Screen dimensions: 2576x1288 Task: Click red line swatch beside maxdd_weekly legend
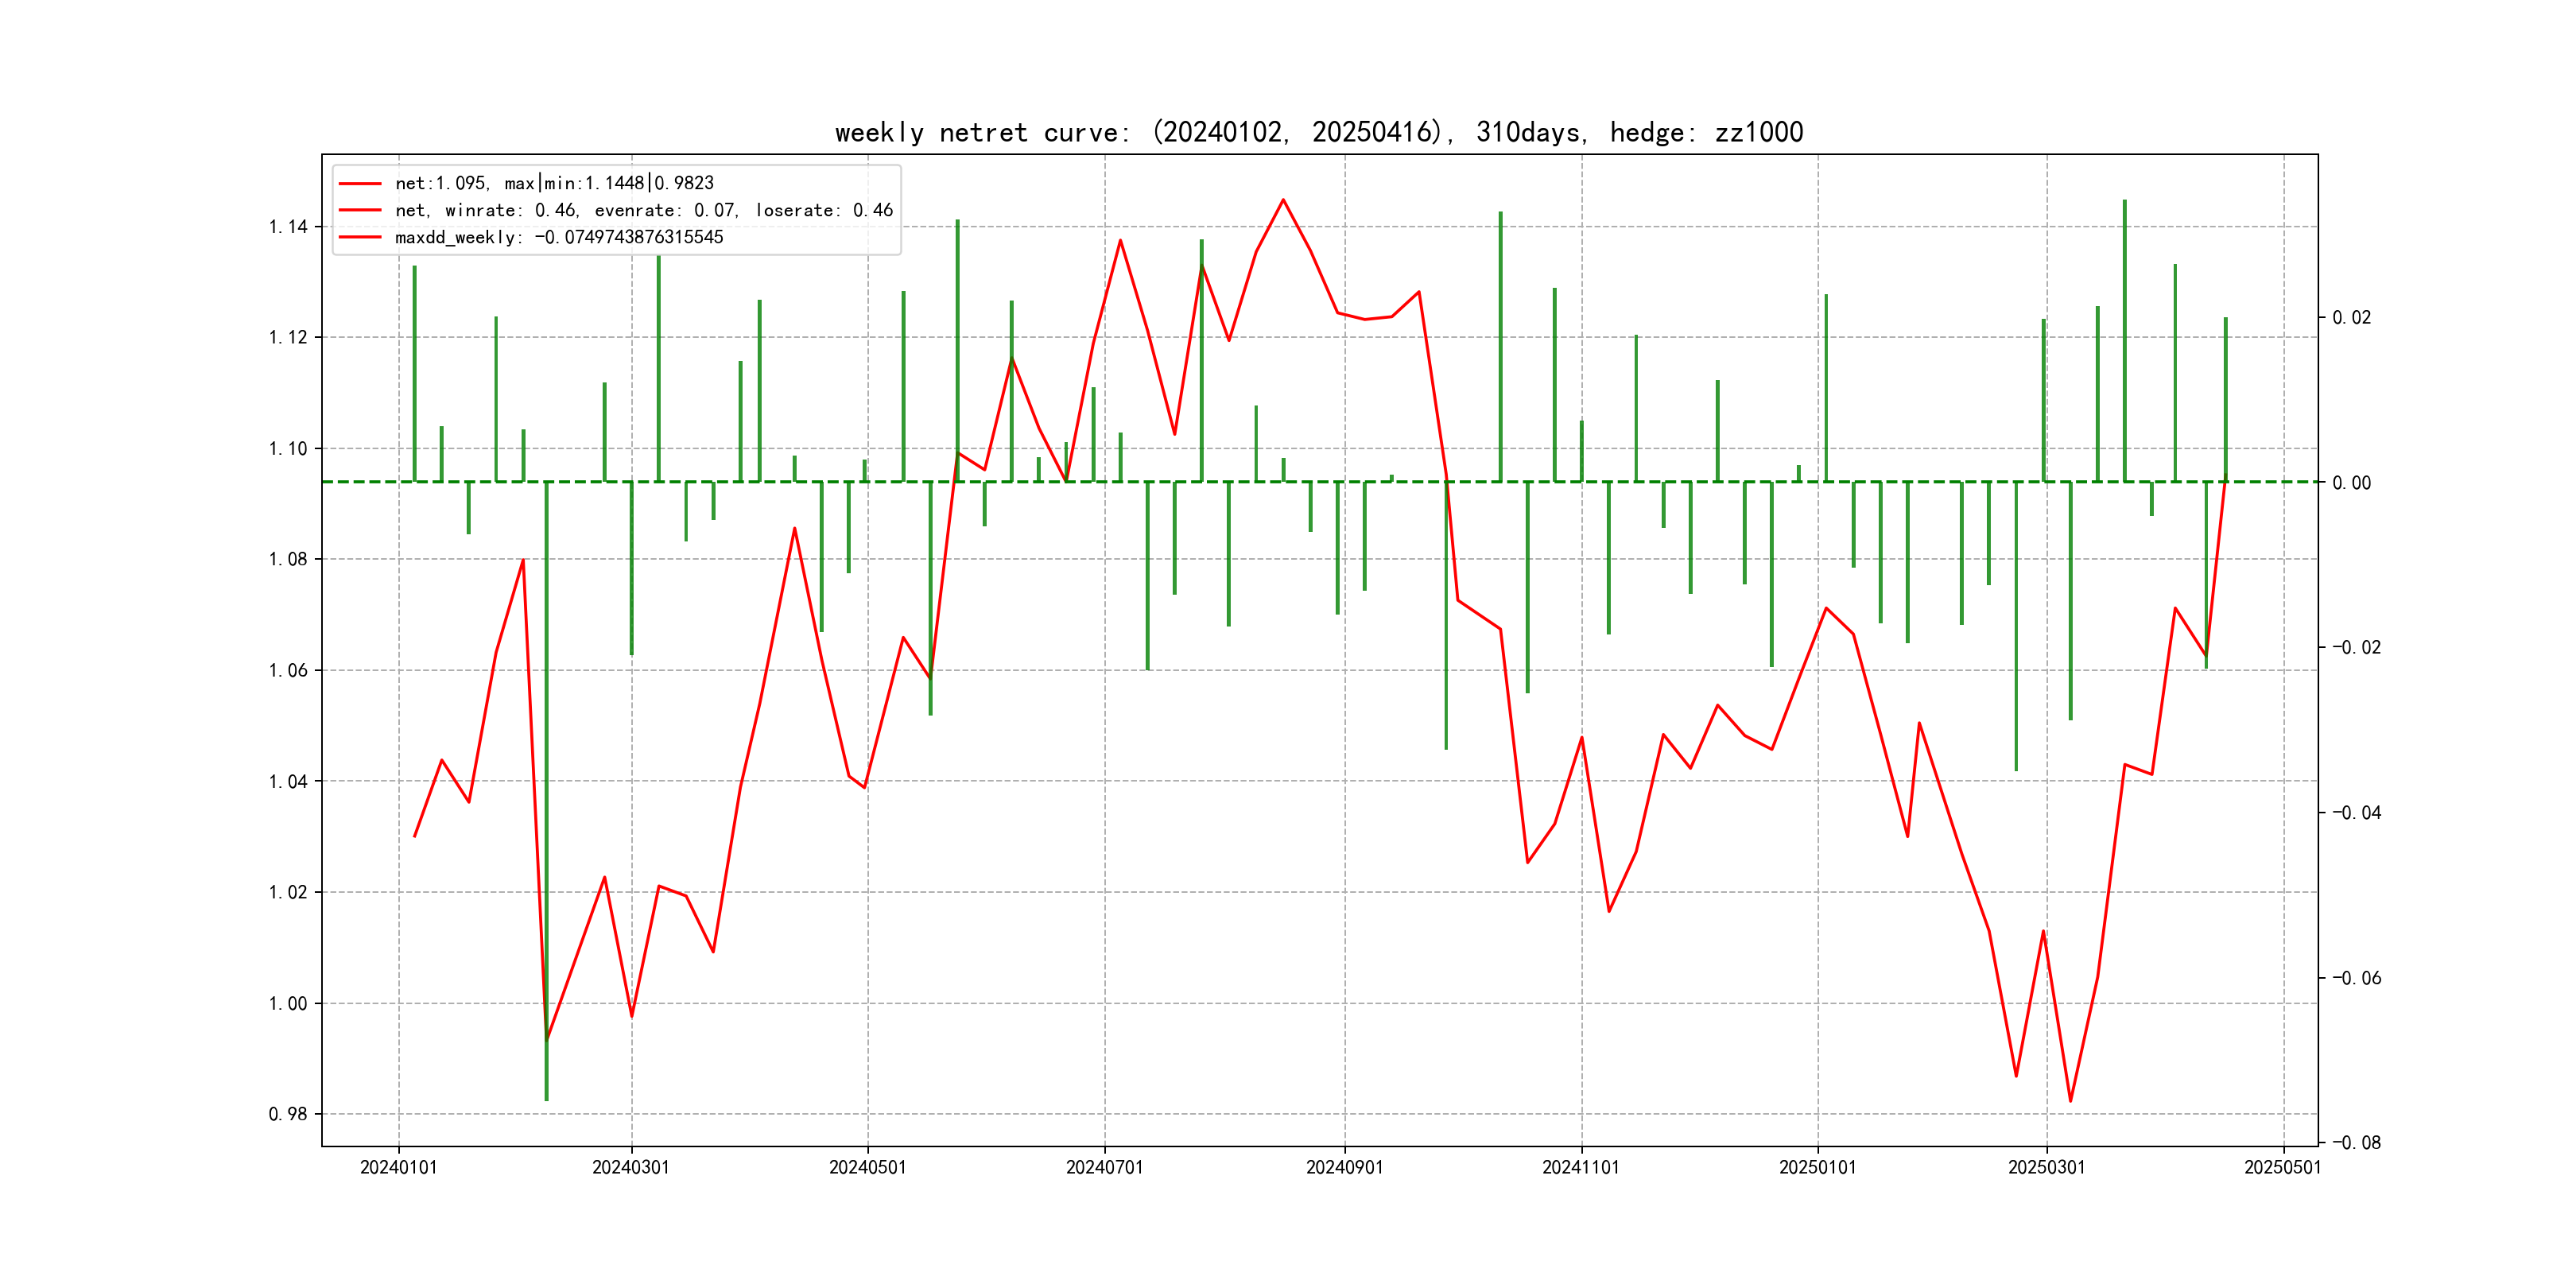click(x=360, y=237)
